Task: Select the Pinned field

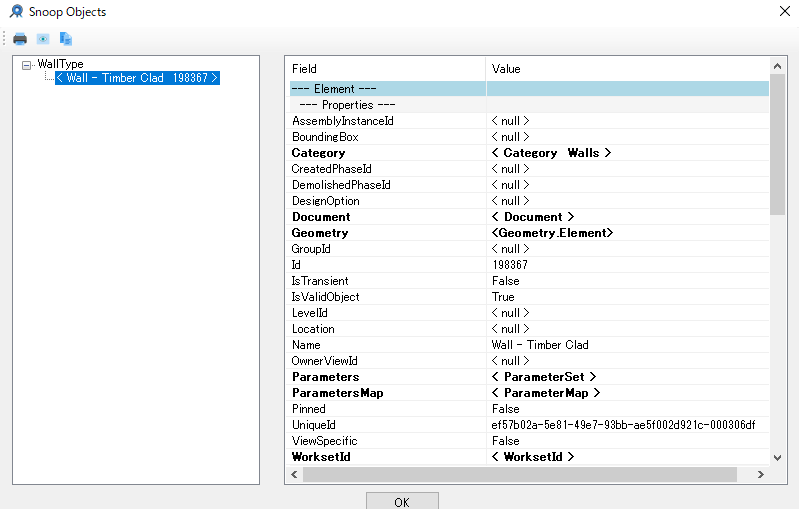Action: click(x=309, y=409)
